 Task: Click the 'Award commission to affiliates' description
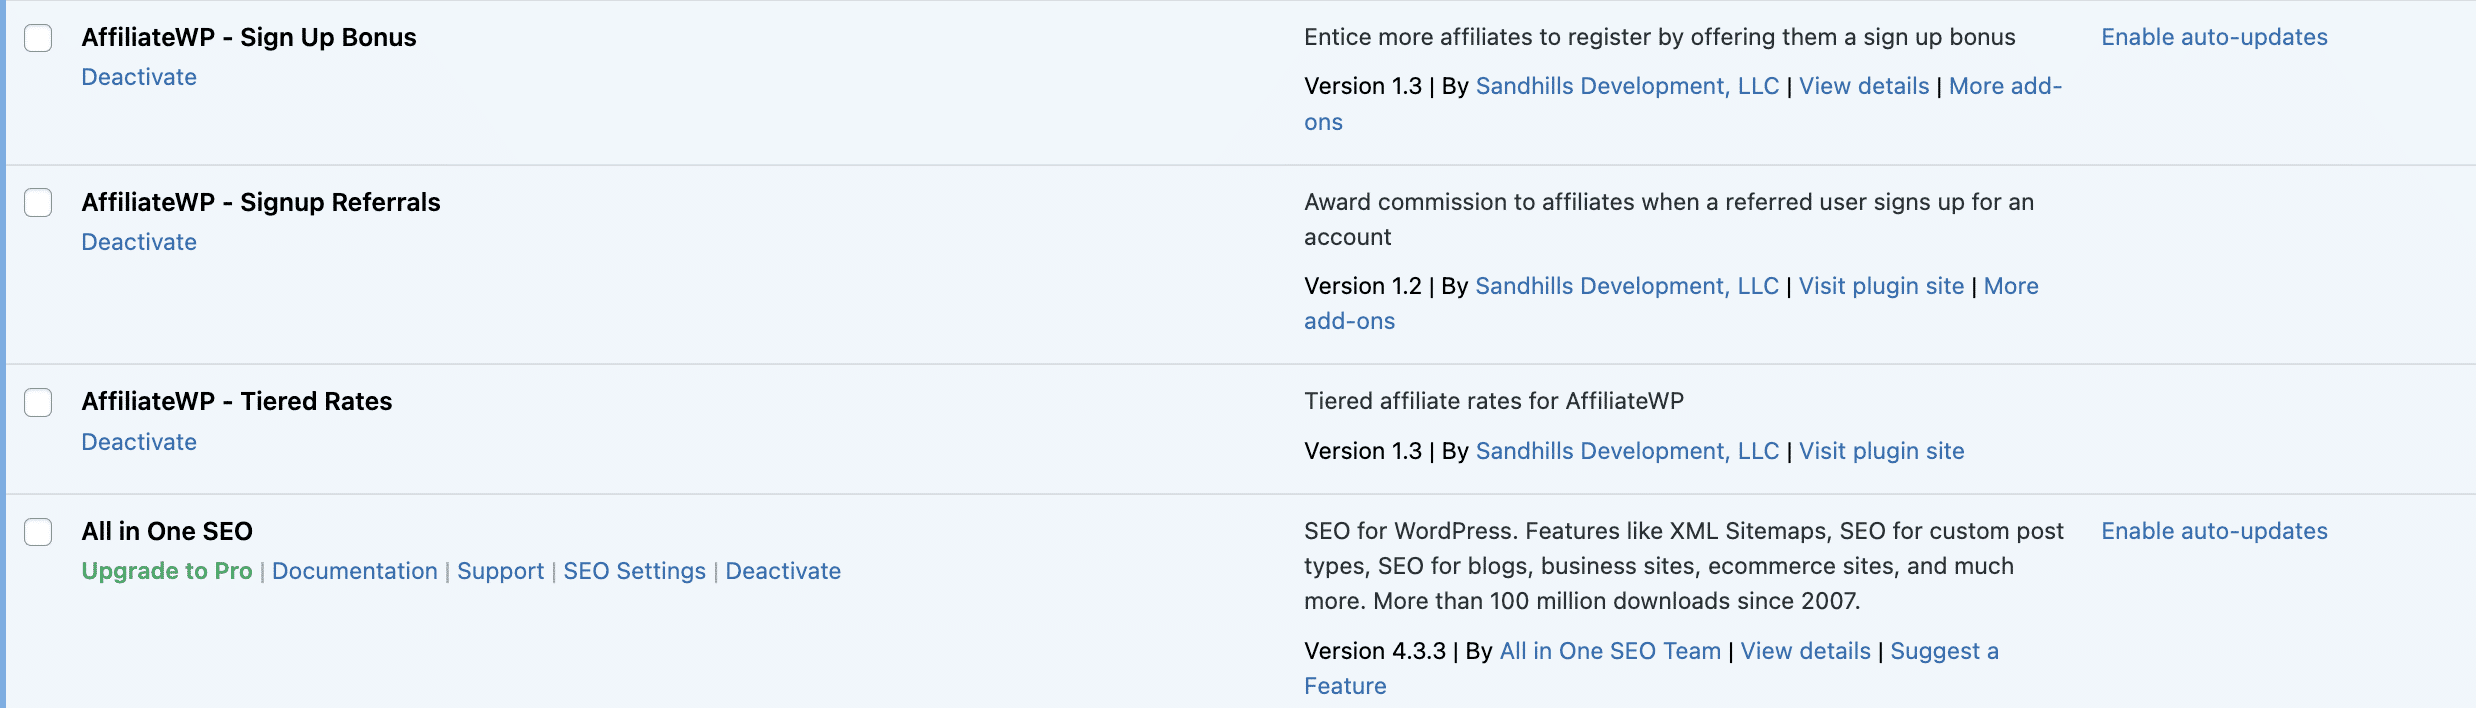tap(1669, 219)
